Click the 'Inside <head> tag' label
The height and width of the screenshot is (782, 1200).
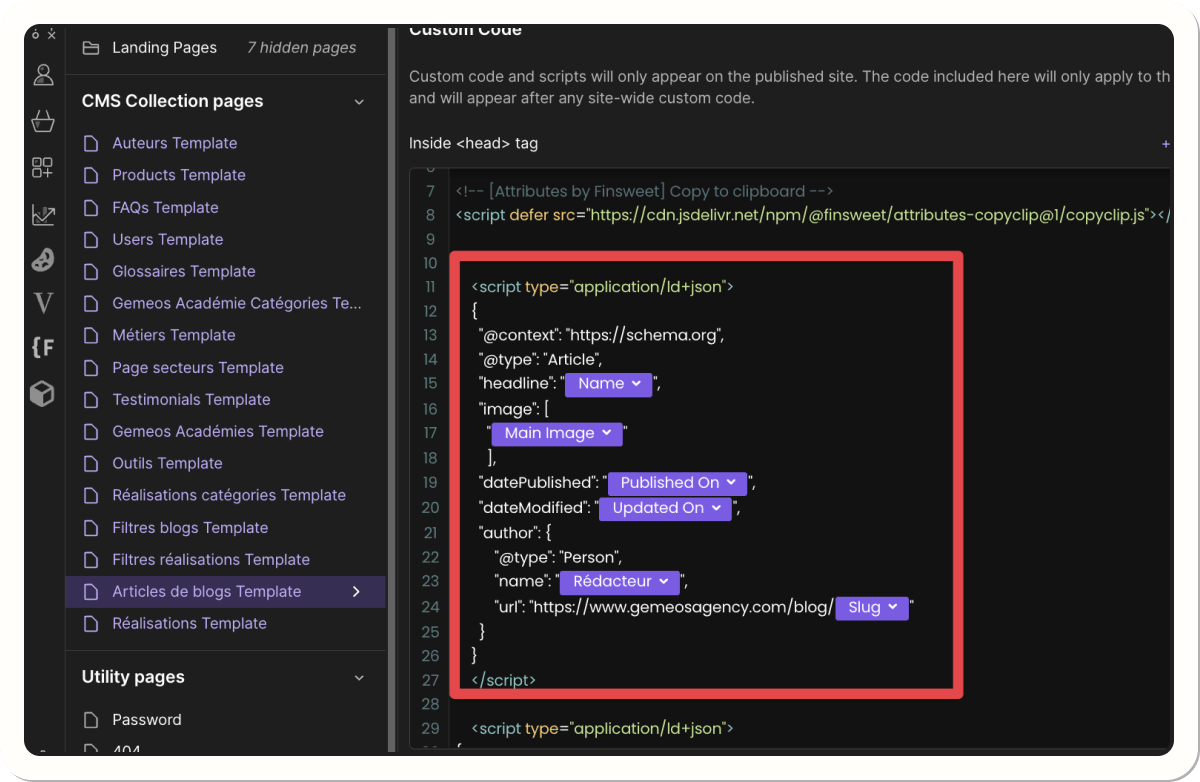[473, 143]
